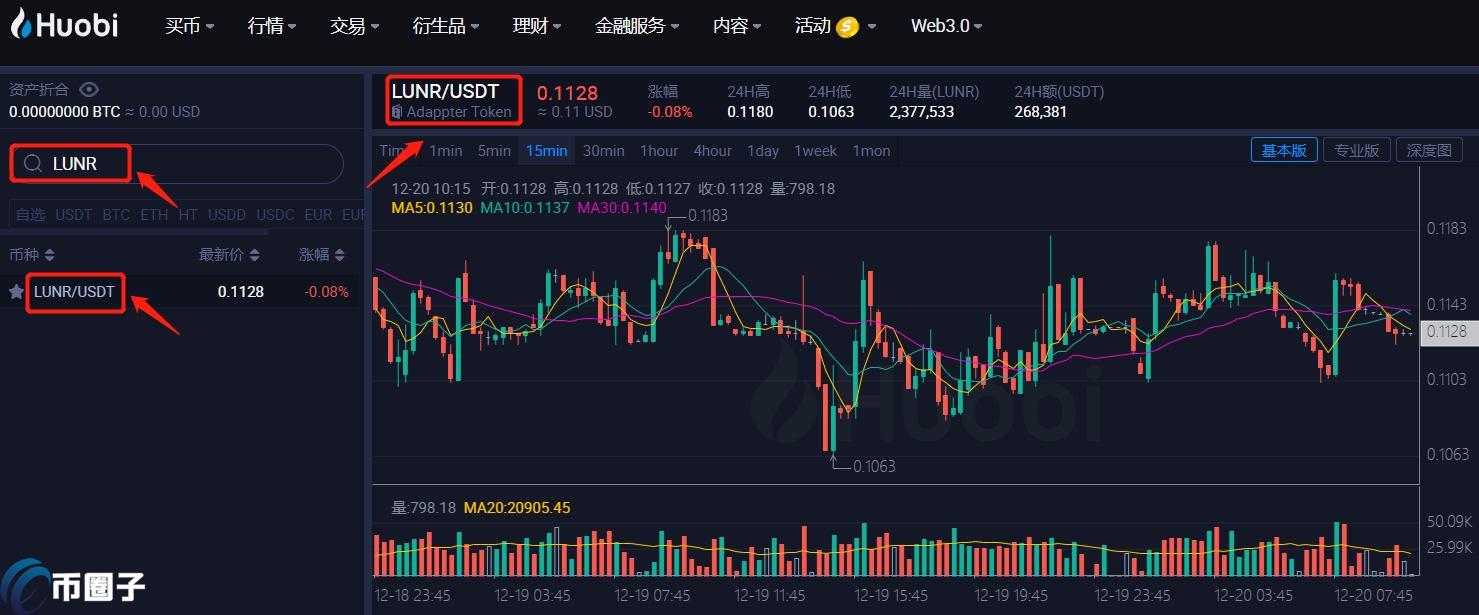Click the current price tag 0.1128
Screen dimensions: 1479x615
click(x=1447, y=331)
